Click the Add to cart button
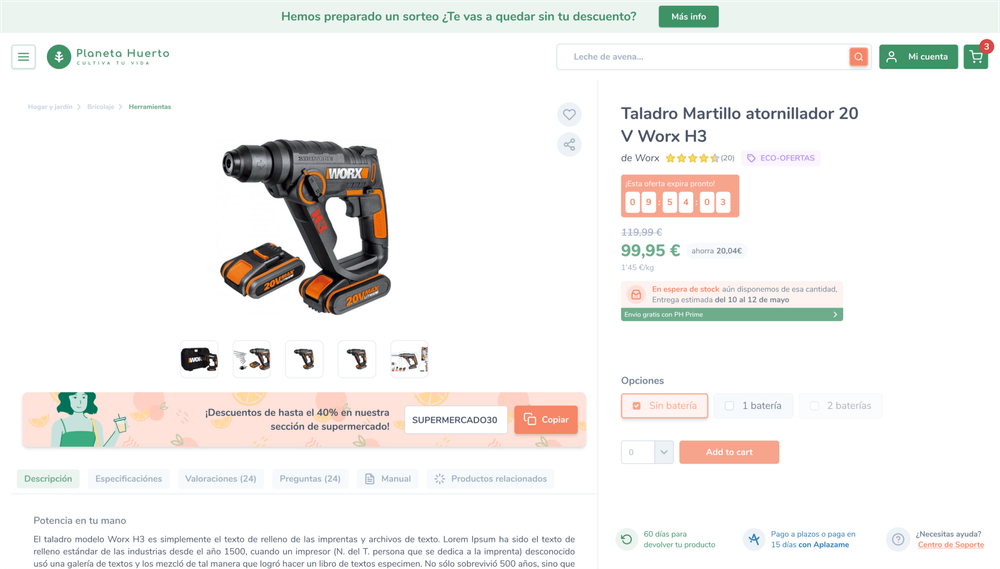Image resolution: width=1000 pixels, height=569 pixels. pyautogui.click(x=729, y=452)
